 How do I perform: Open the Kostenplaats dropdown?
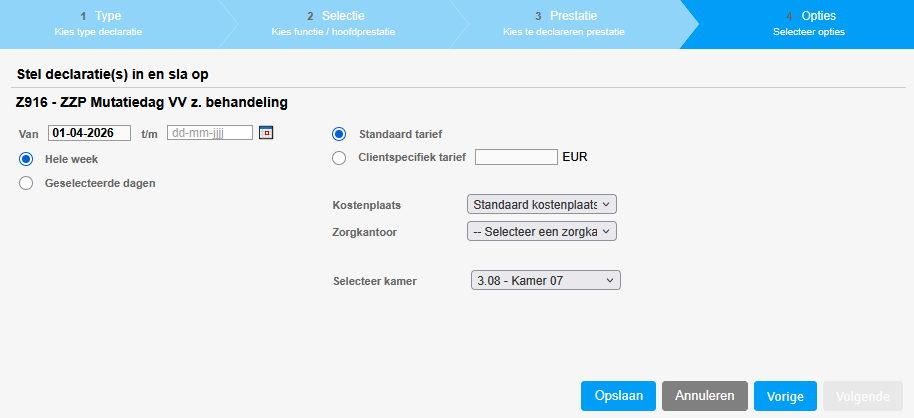pyautogui.click(x=542, y=204)
